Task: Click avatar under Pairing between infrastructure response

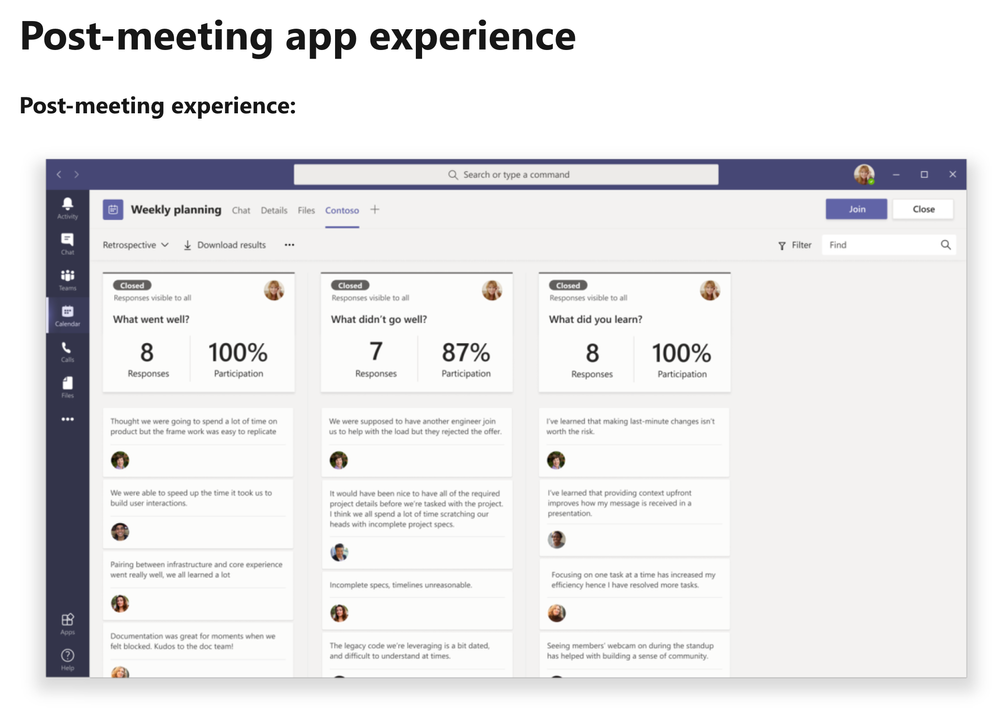Action: [x=120, y=603]
